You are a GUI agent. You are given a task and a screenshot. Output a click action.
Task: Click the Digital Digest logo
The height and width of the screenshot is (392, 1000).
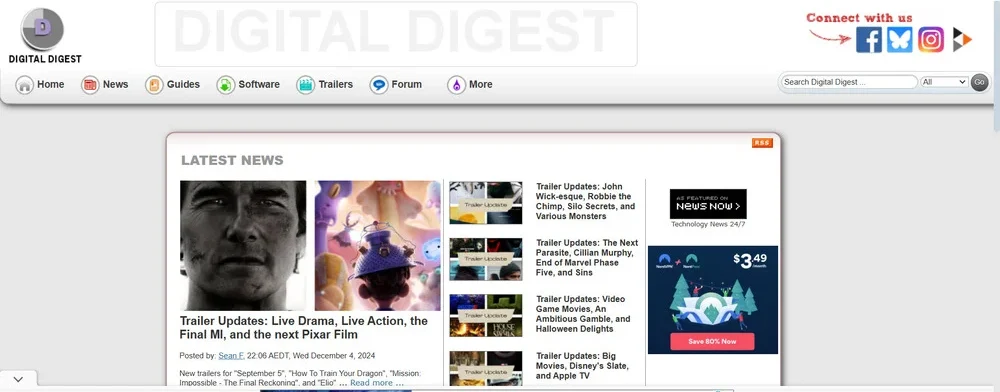pyautogui.click(x=44, y=36)
